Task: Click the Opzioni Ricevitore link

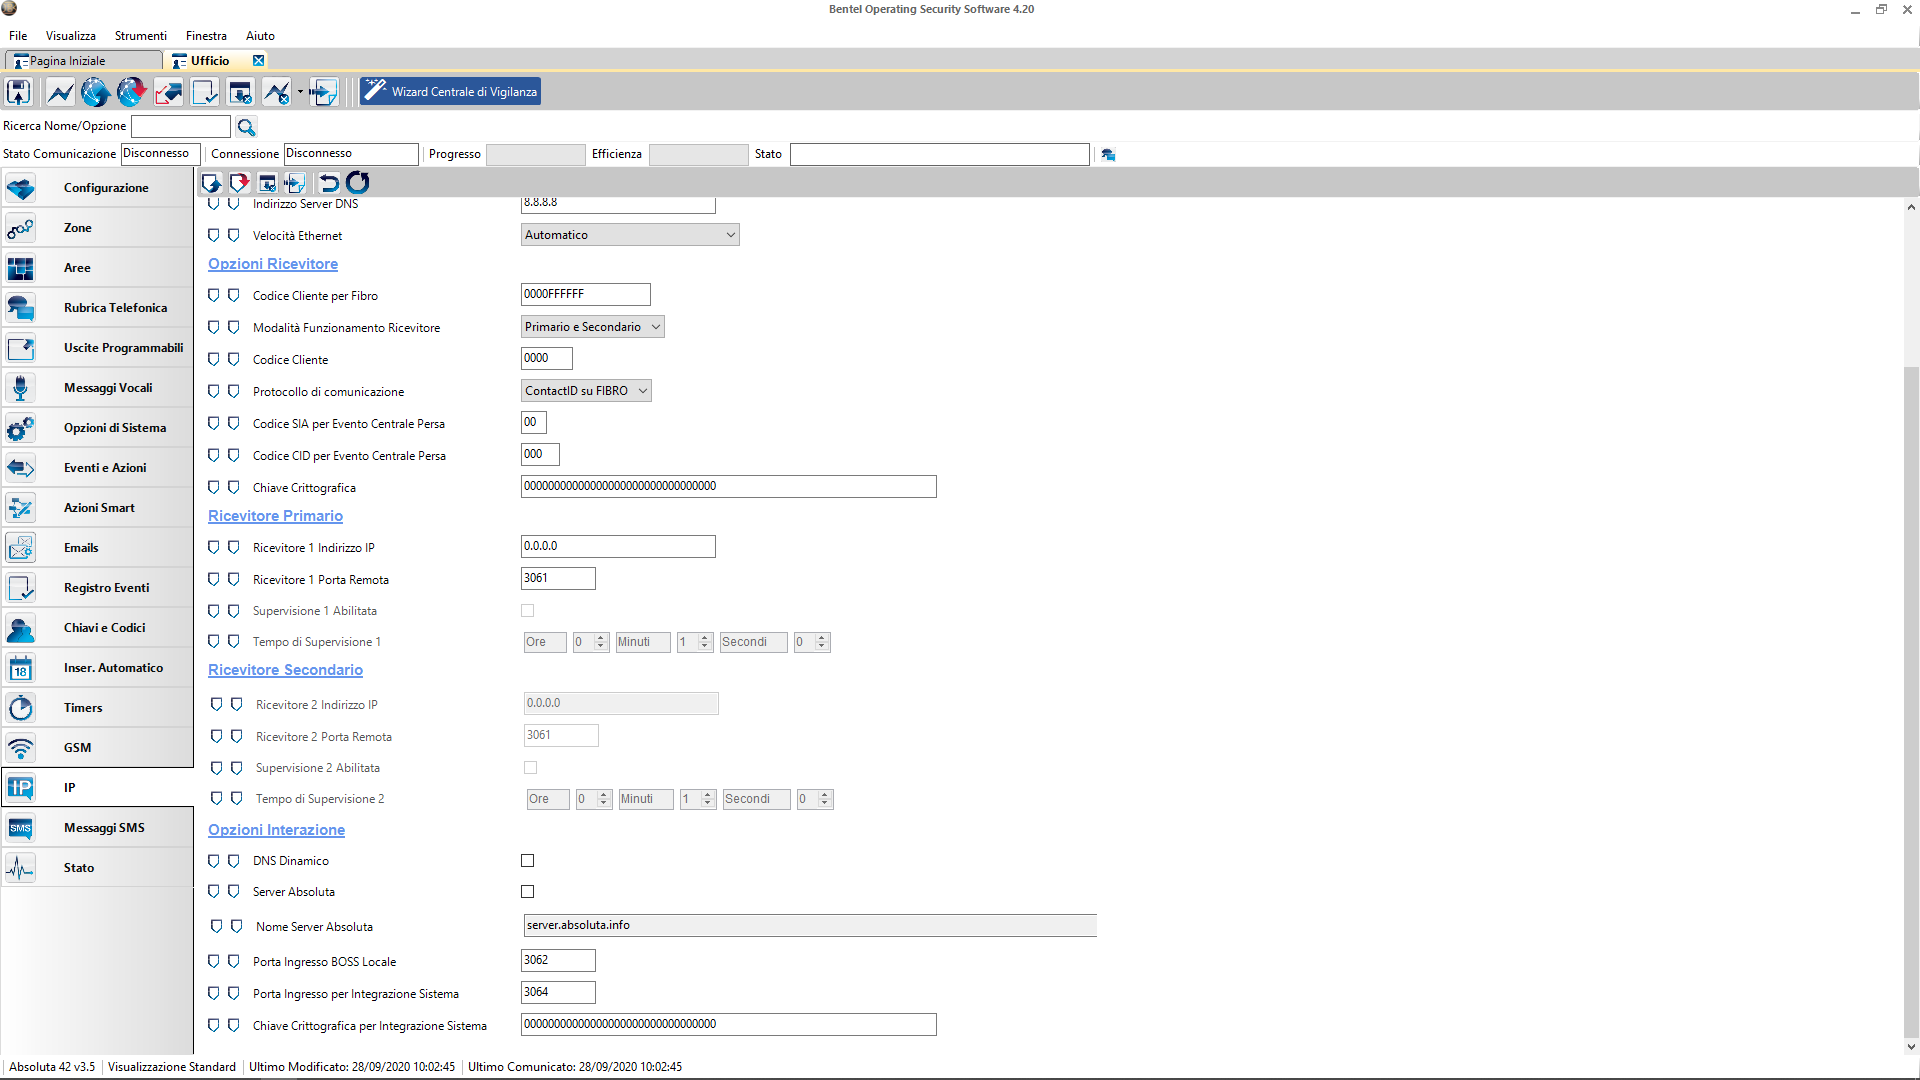Action: point(273,264)
